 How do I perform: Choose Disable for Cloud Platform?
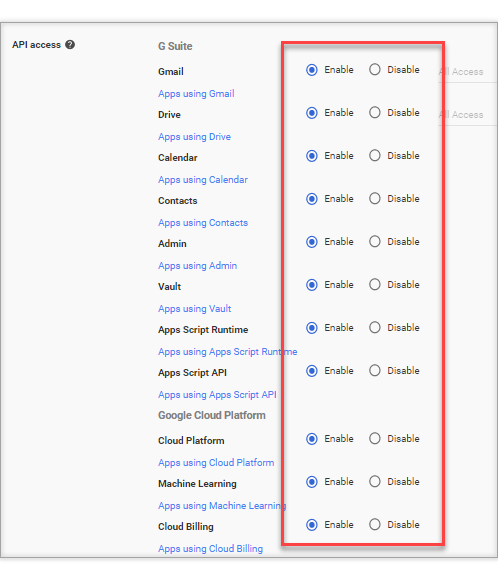375,439
